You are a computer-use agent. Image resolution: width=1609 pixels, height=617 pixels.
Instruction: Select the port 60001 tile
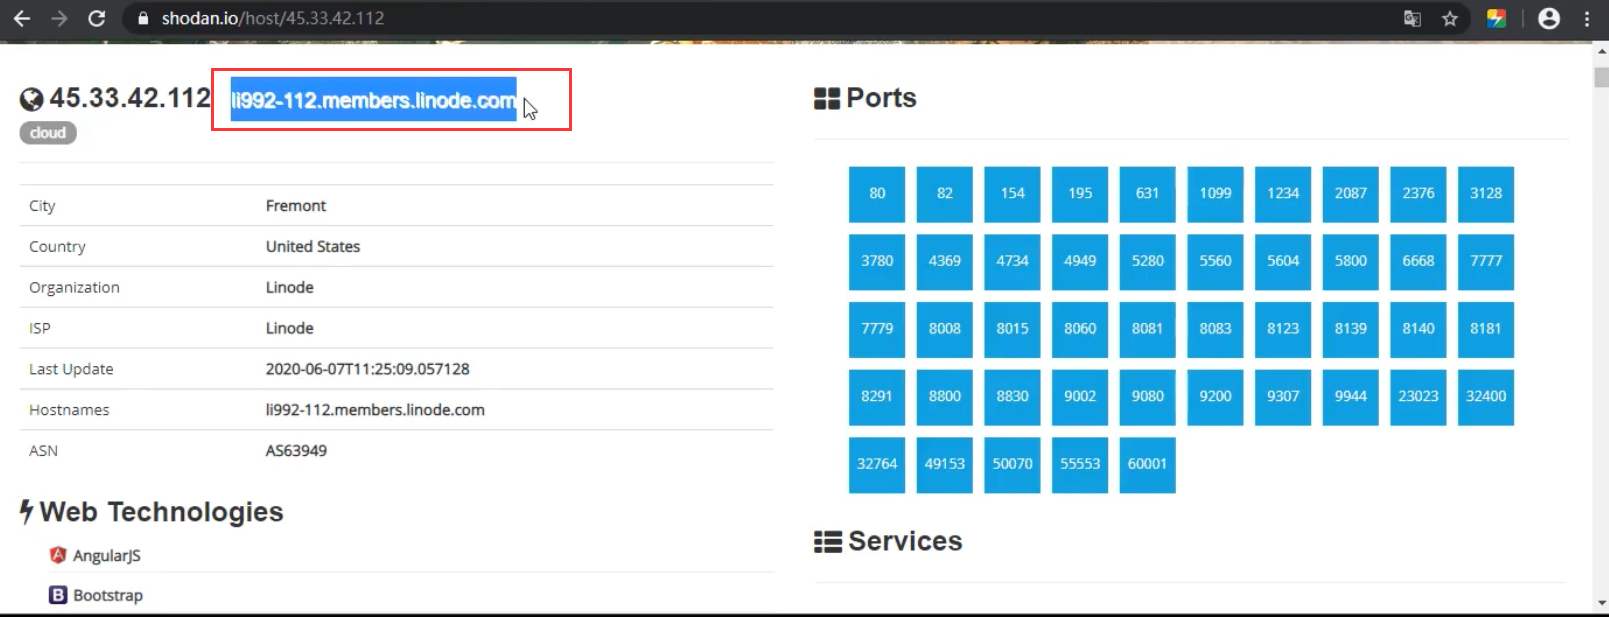pos(1147,464)
